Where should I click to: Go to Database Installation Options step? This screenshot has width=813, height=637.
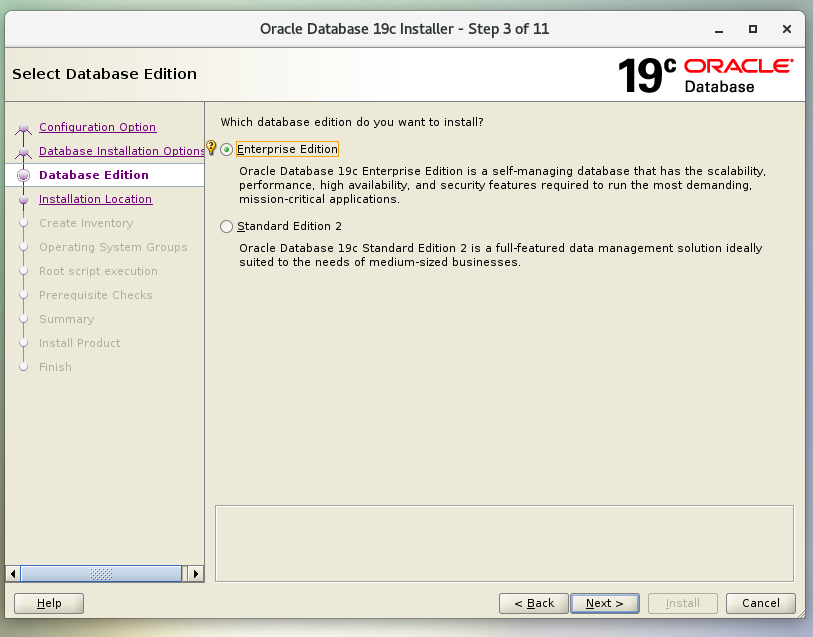click(121, 151)
